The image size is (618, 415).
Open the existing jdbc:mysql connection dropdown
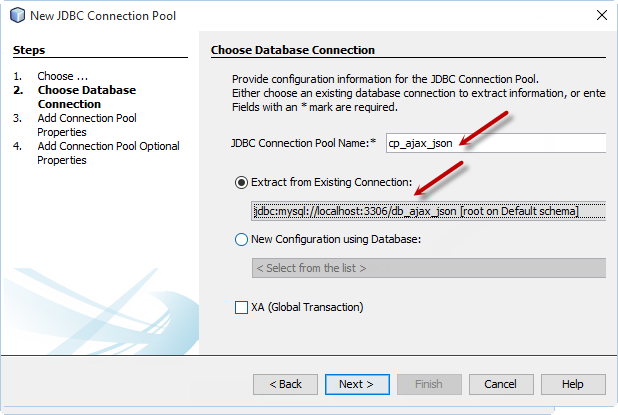click(428, 211)
